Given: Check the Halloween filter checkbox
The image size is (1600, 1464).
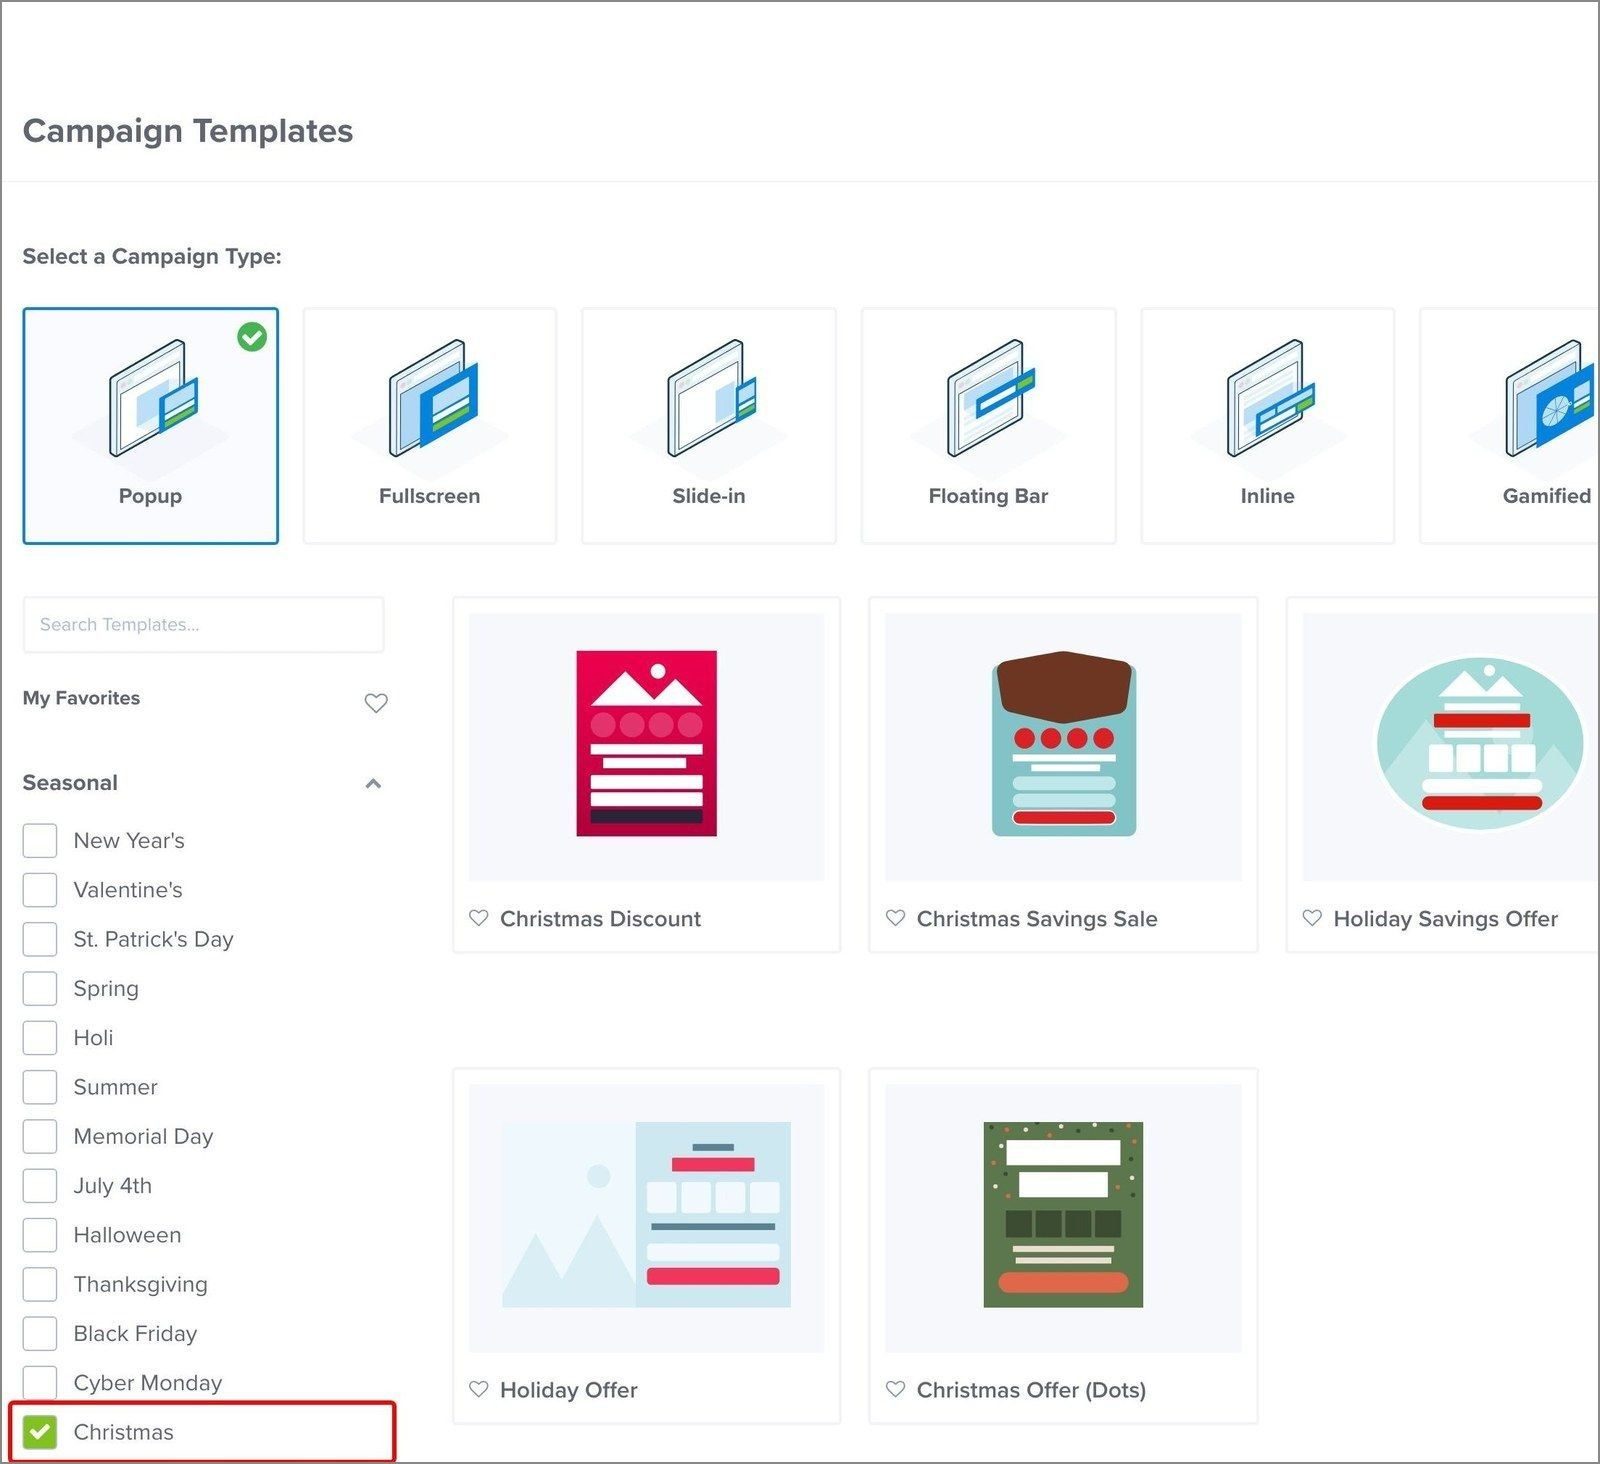Looking at the screenshot, I should 40,1235.
